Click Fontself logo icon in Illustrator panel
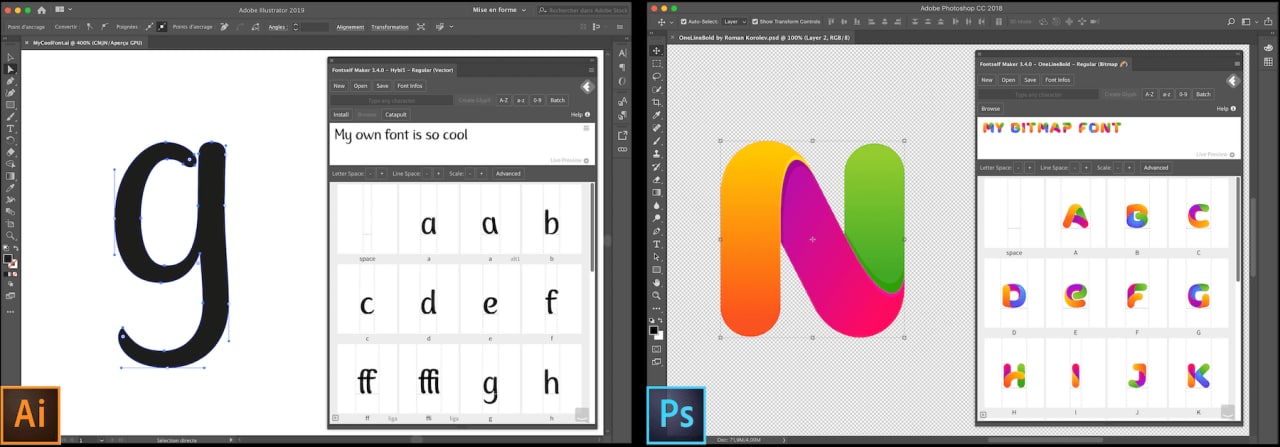This screenshot has height=447, width=1280. [x=587, y=86]
